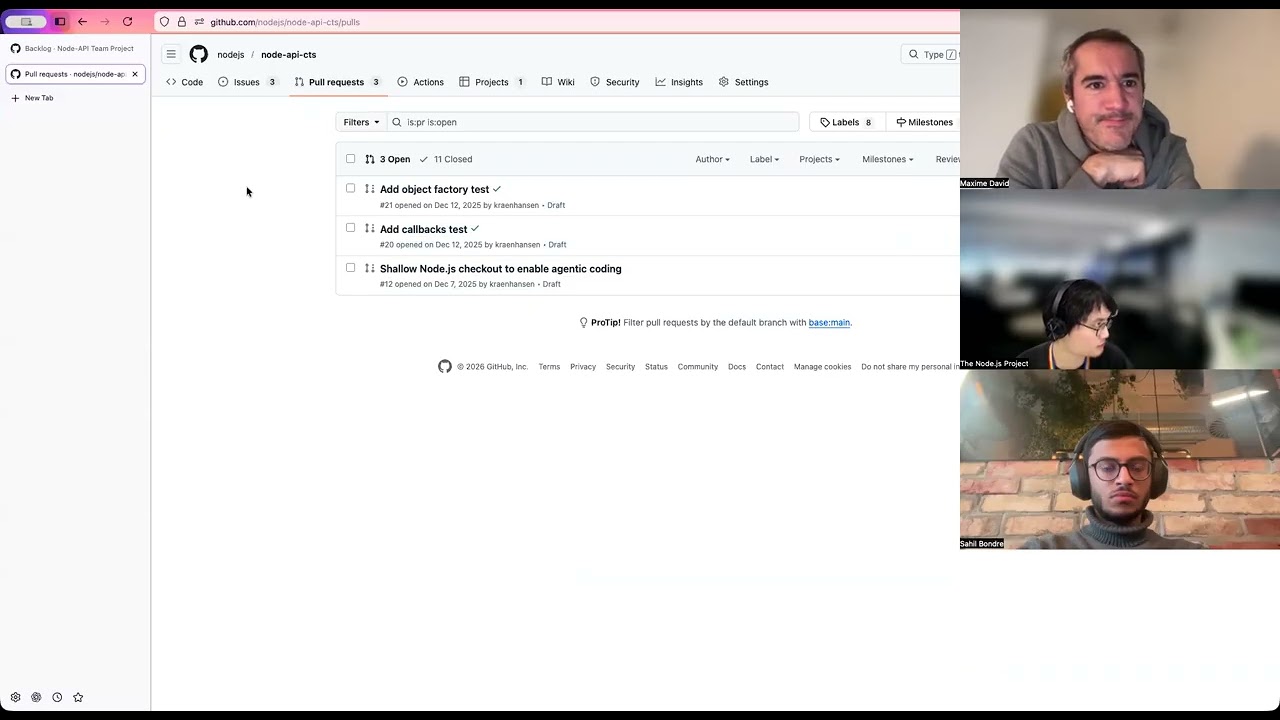Expand the Author filter dropdown

[712, 159]
